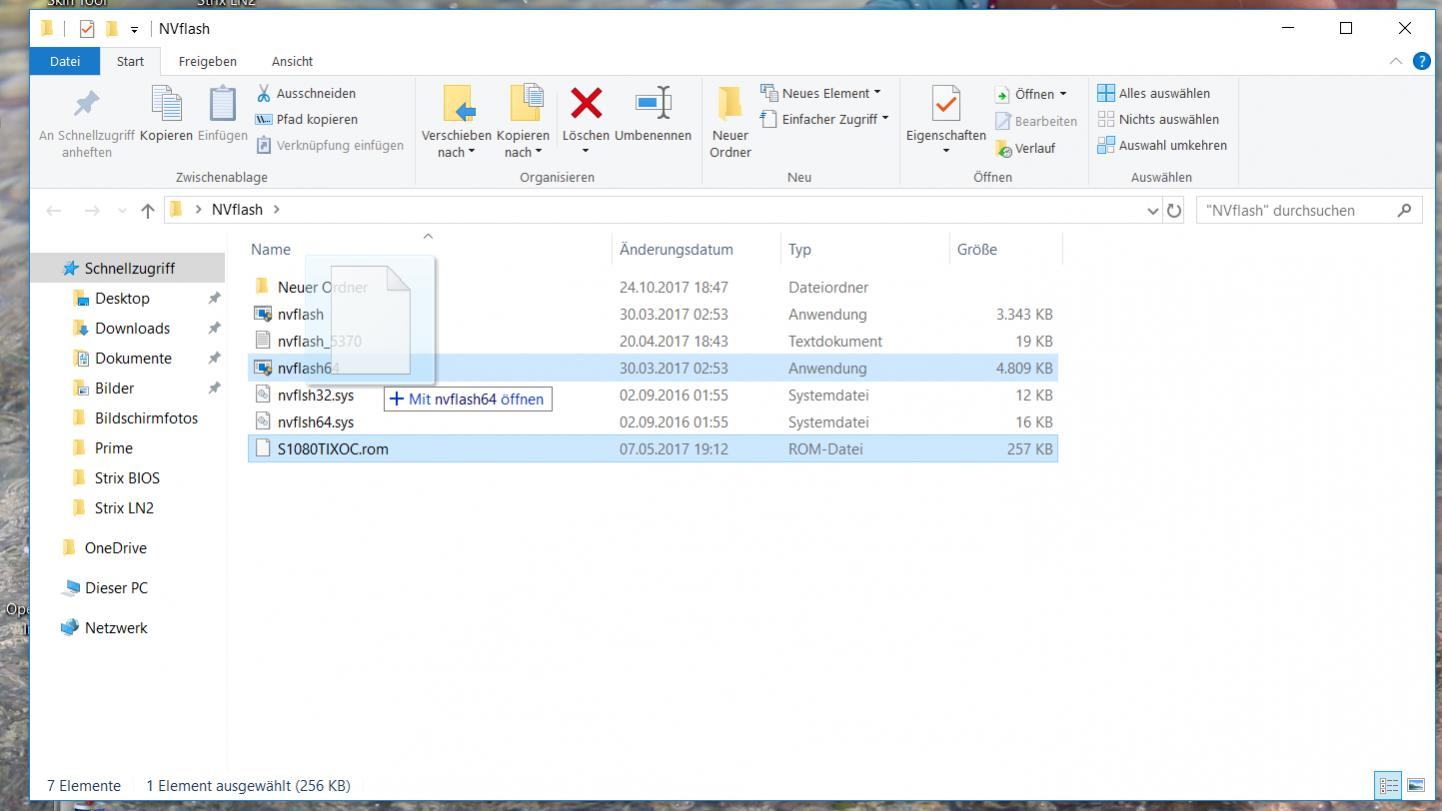Open Bilder in the sidebar
Viewport: 1442px width, 811px height.
114,388
